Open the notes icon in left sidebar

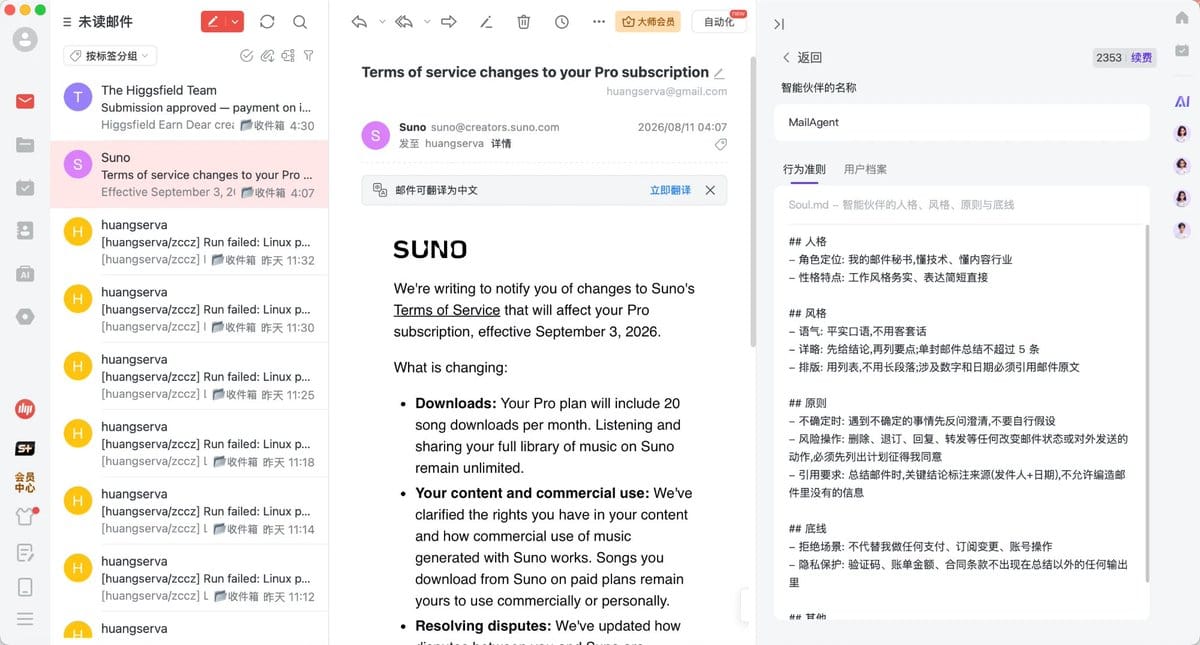25,552
